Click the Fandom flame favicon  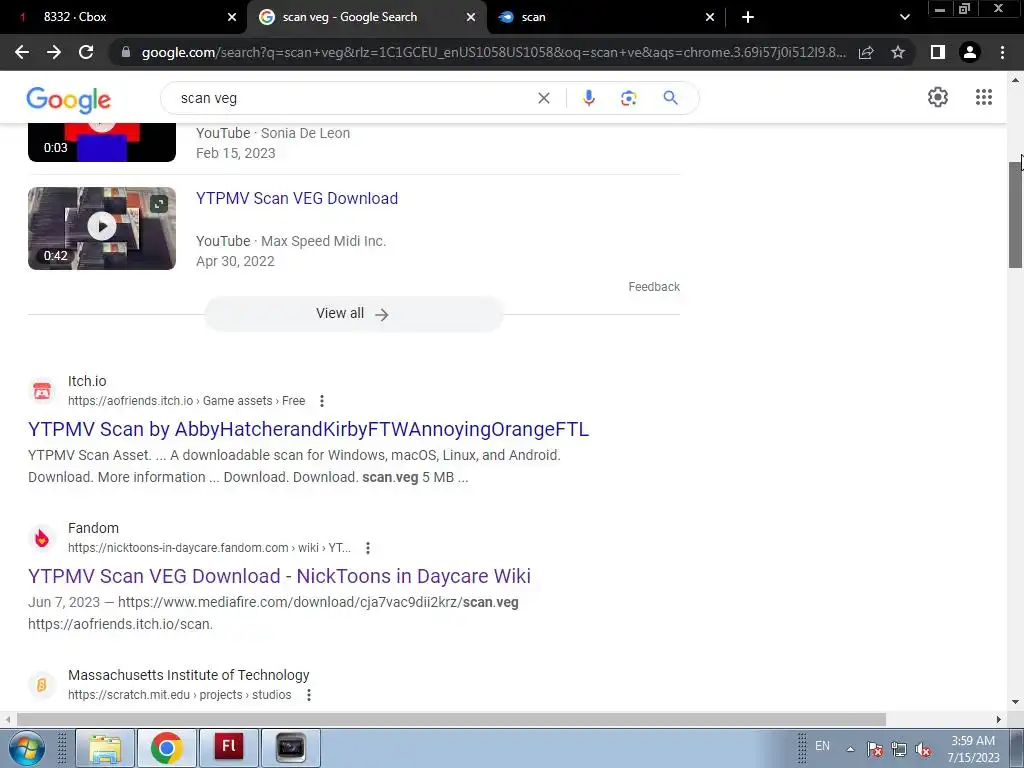coord(42,538)
